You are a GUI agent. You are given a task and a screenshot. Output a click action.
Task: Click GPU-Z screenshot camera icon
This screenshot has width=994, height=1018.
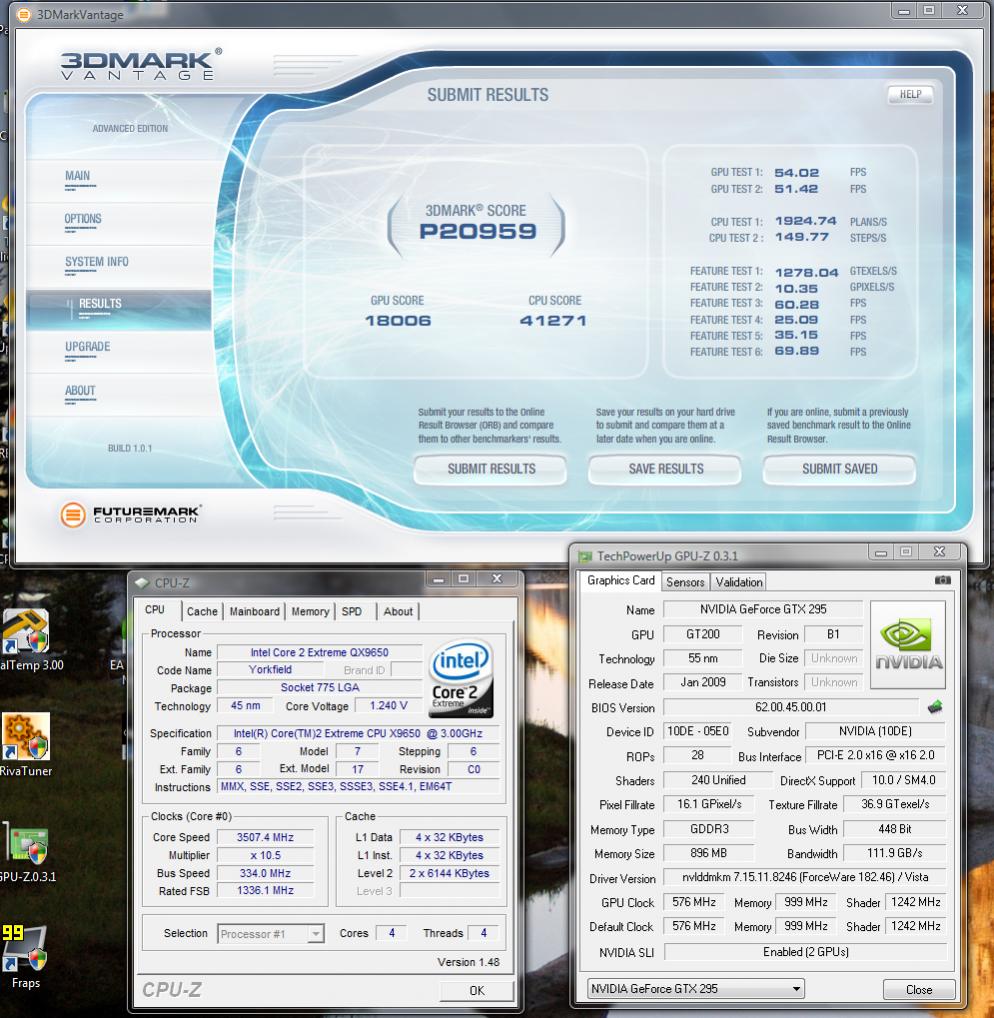click(x=942, y=580)
